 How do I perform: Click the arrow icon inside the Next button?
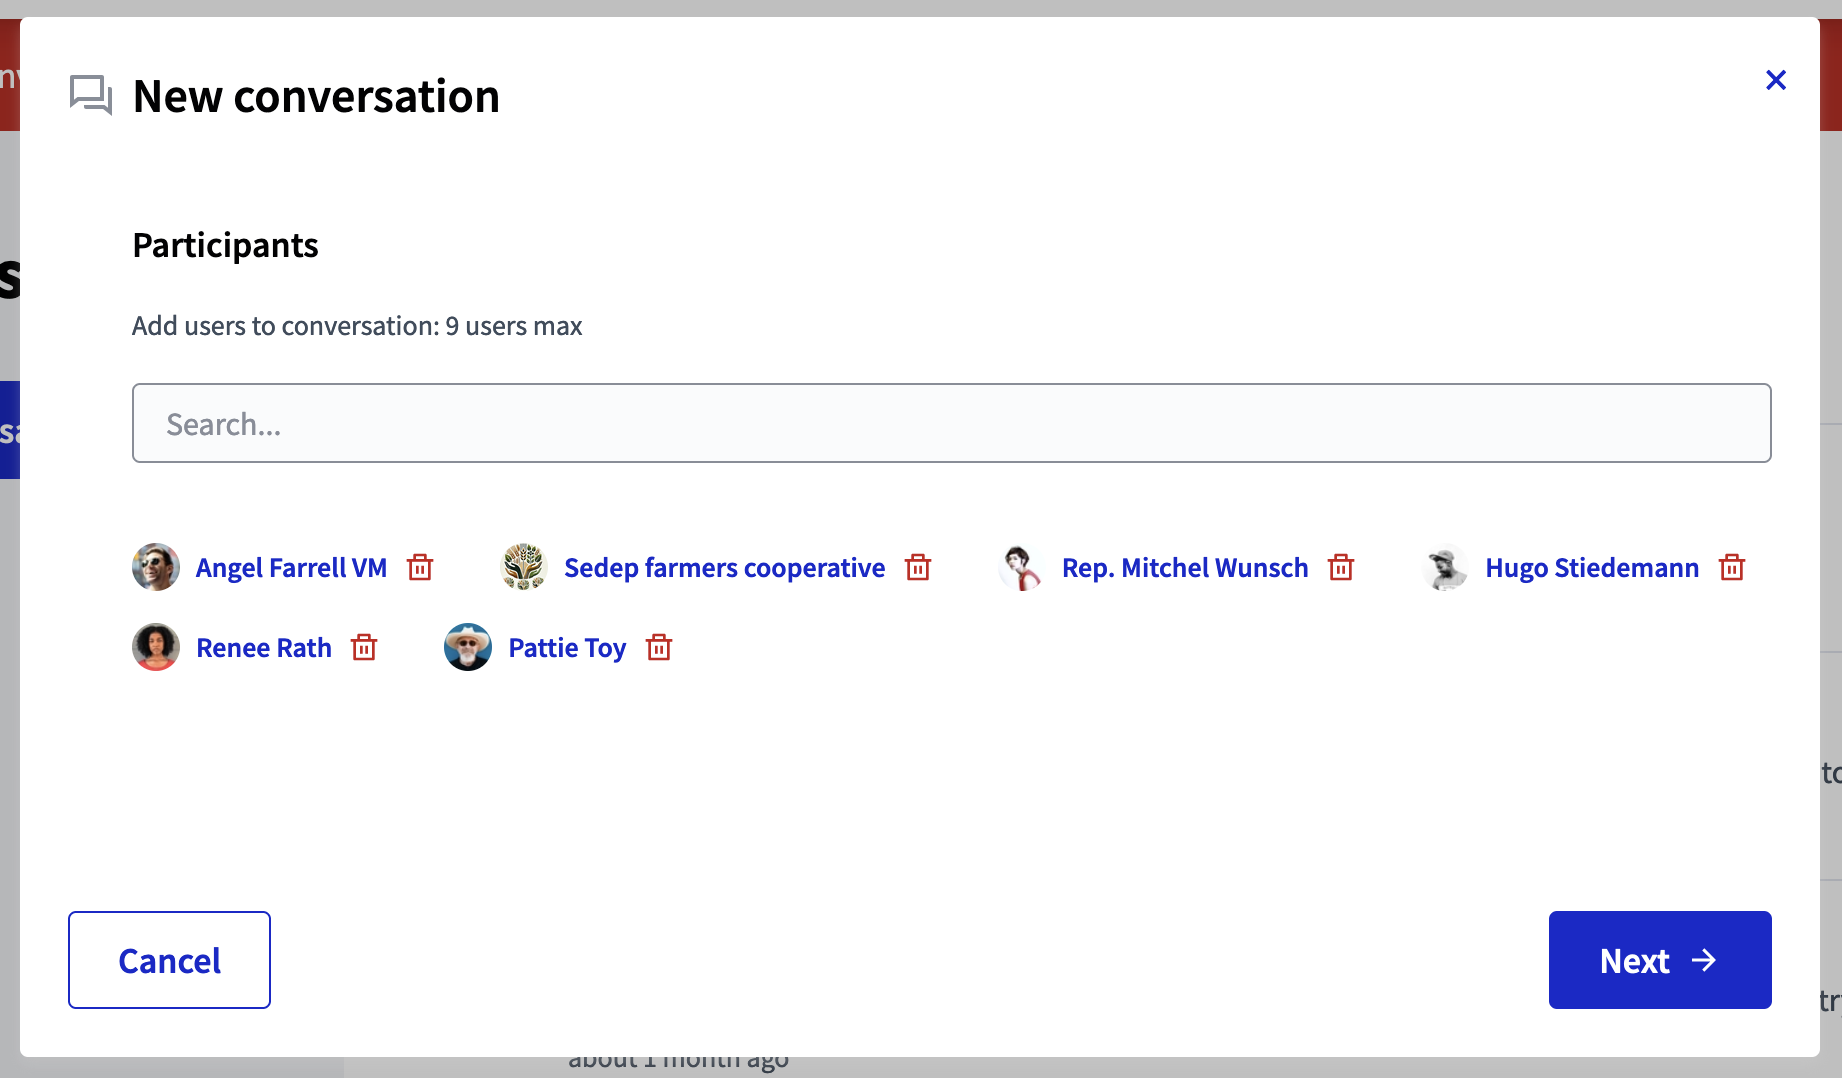tap(1704, 960)
